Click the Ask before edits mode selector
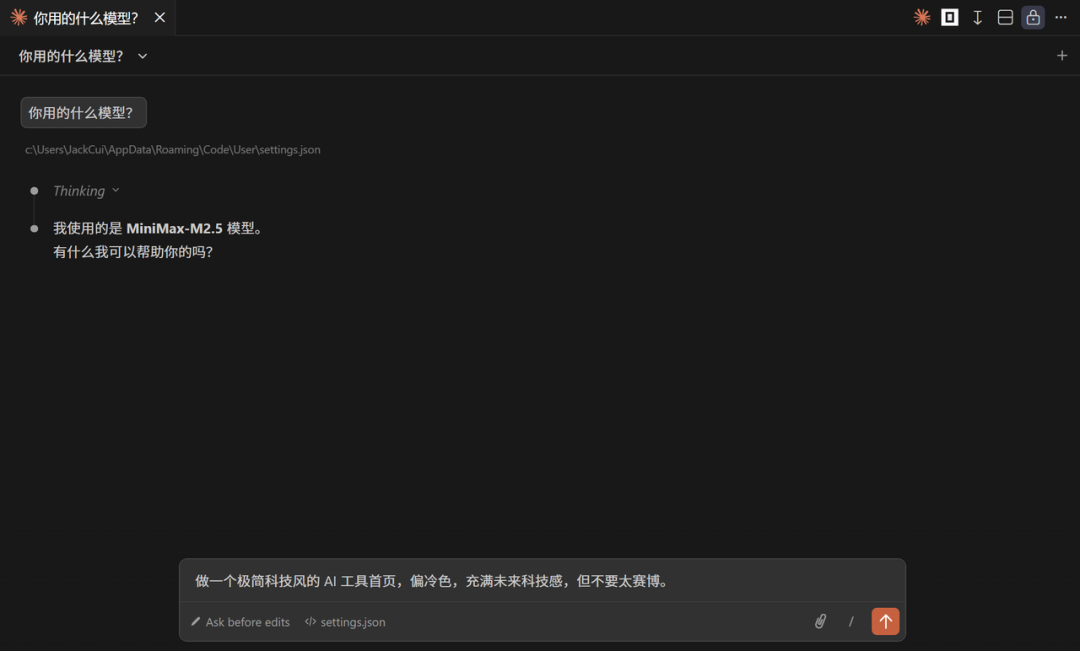Image resolution: width=1080 pixels, height=651 pixels. click(247, 621)
